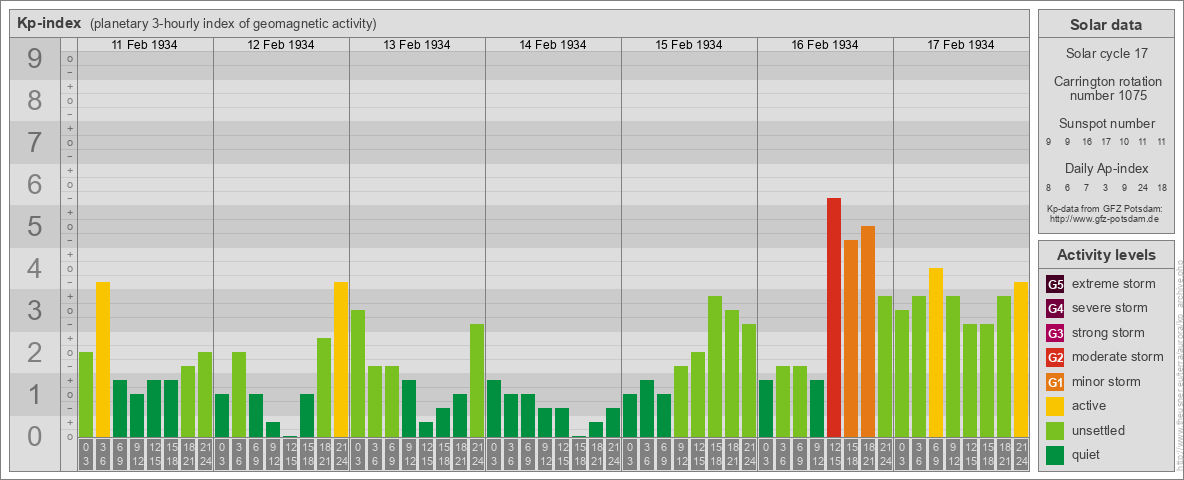Select the 16 Feb 15-18 orange bar
Viewport: 1184px width, 480px height.
[x=851, y=338]
